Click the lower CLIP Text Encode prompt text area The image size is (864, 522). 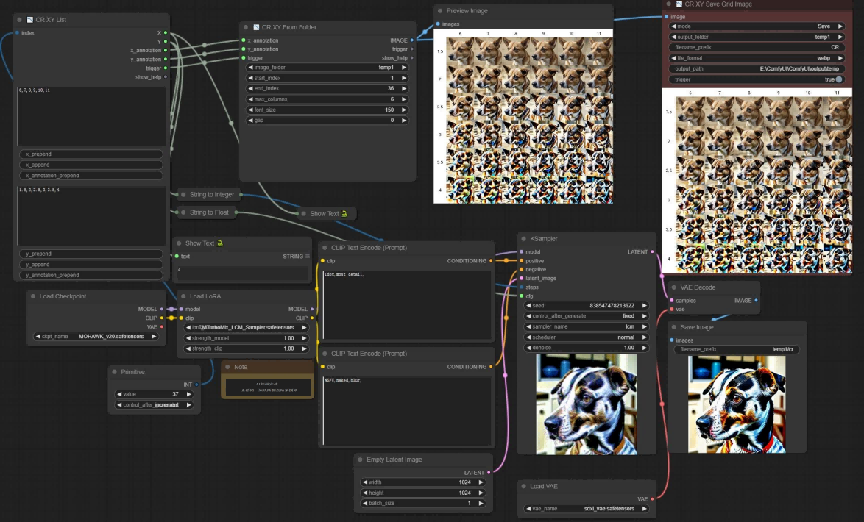(x=407, y=410)
